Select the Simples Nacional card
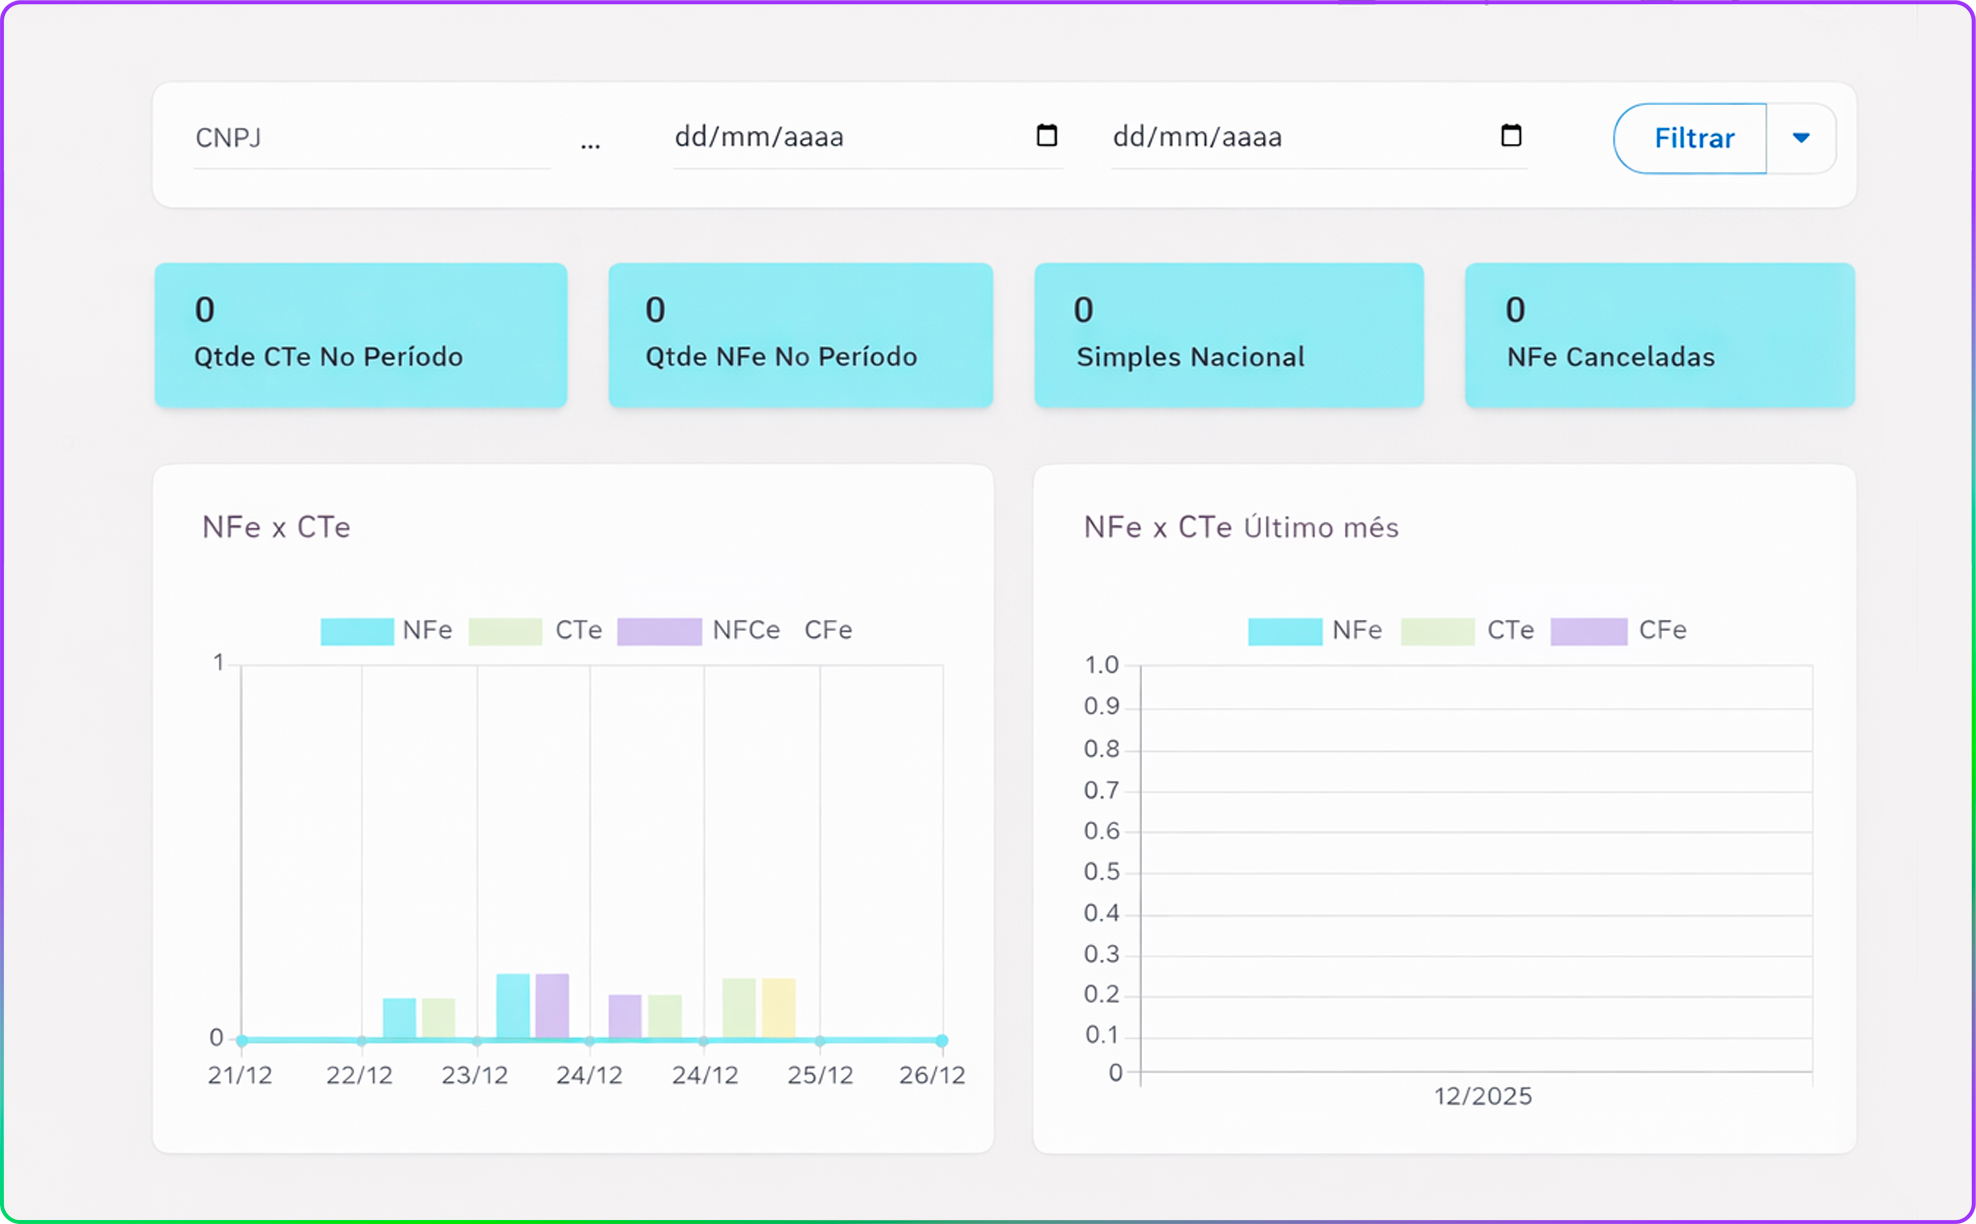Viewport: 1976px width, 1224px height. [x=1228, y=335]
